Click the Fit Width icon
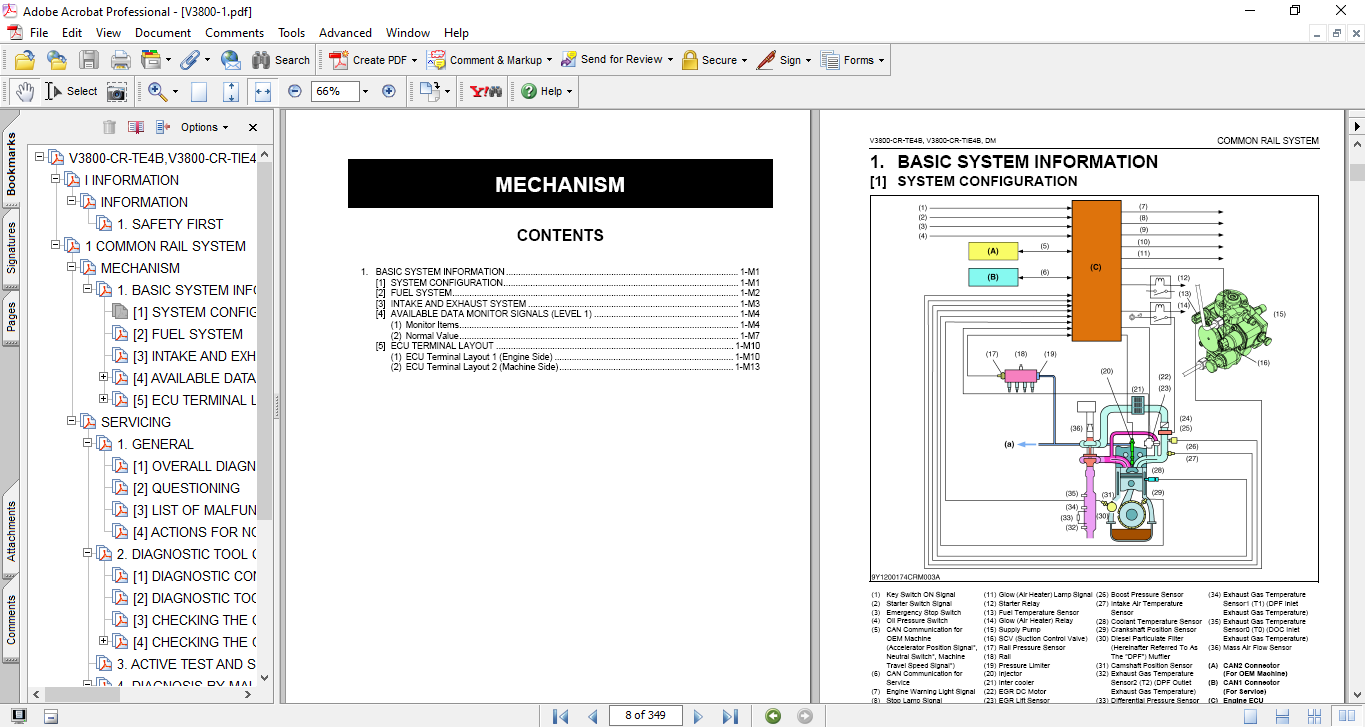Viewport: 1365px width, 727px height. [x=263, y=91]
